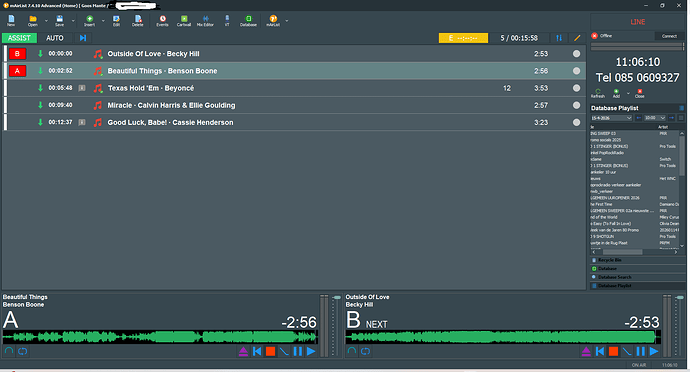Click the yellow E time button
Image resolution: width=690 pixels, height=372 pixels.
tap(463, 38)
